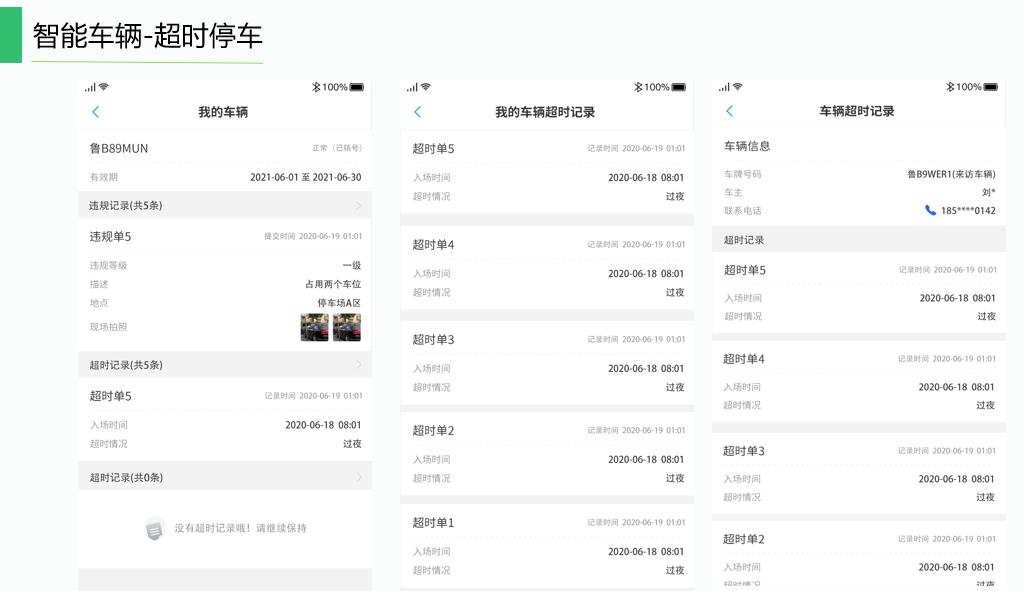Tap license plate 鲁B89MUN
The height and width of the screenshot is (591, 1023).
coord(119,148)
